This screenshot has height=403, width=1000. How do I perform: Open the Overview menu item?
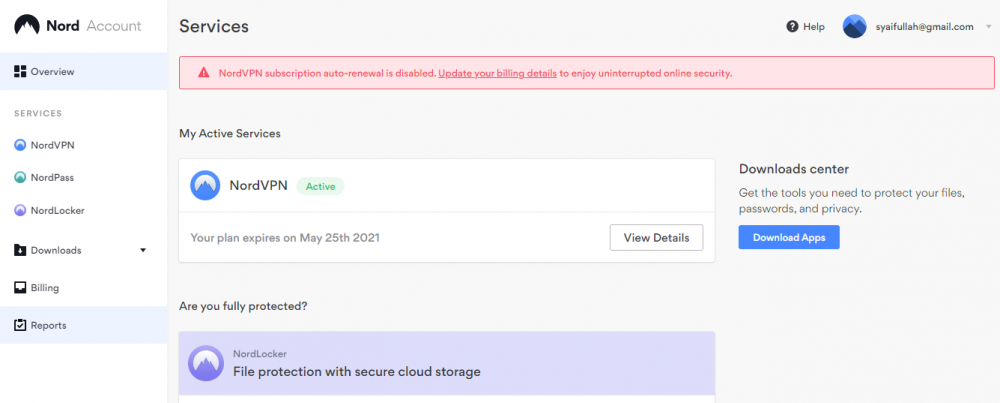click(52, 72)
